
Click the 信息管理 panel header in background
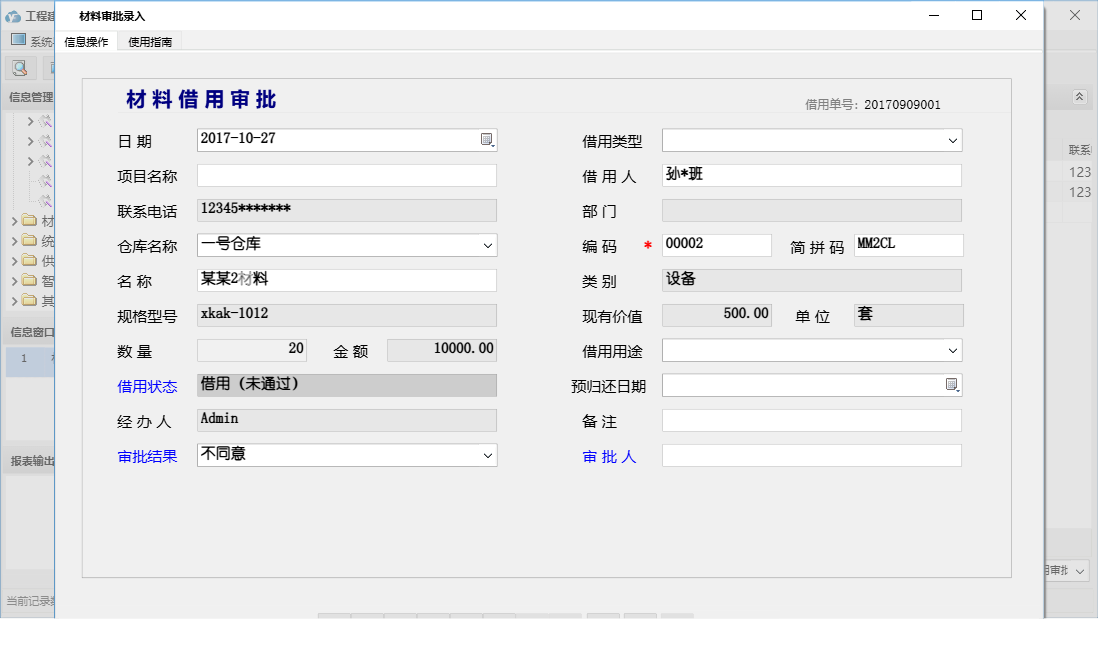(31, 97)
